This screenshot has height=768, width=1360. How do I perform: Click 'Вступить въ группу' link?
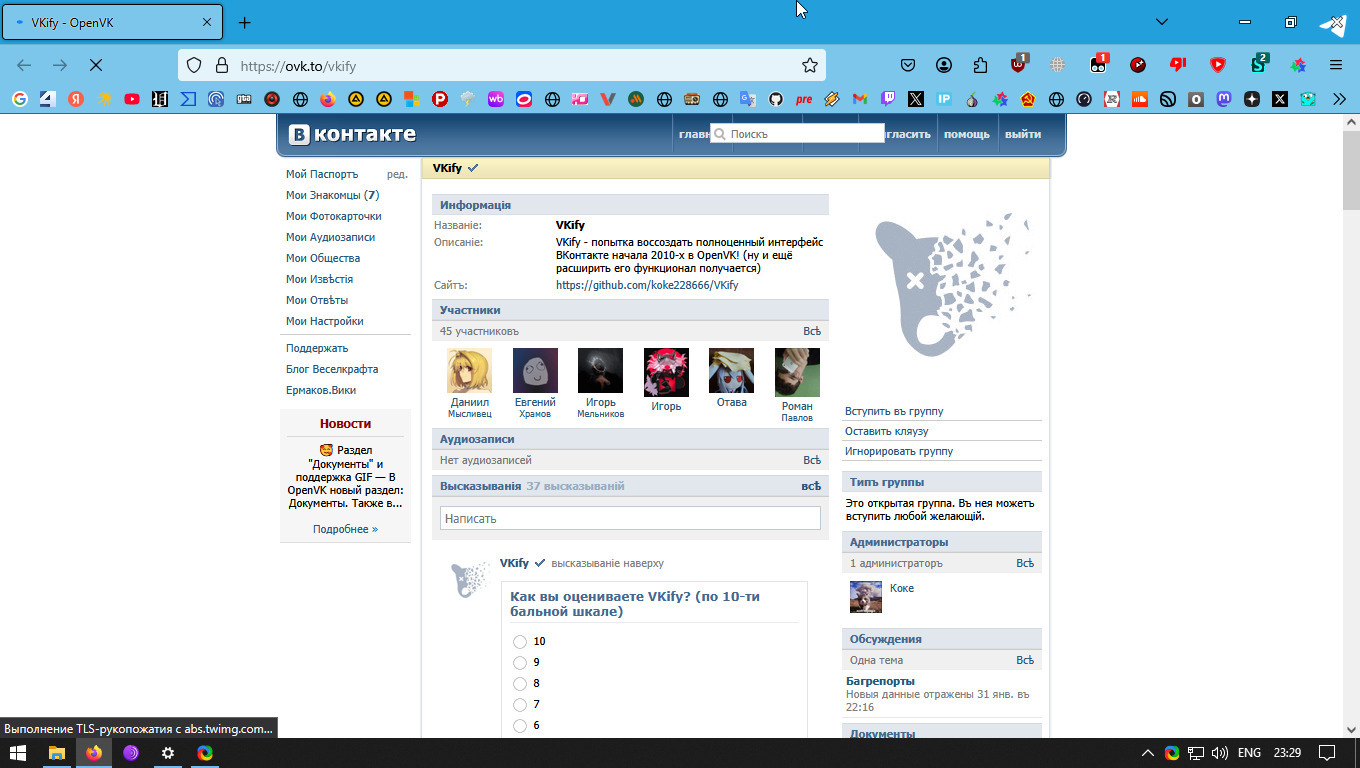894,411
